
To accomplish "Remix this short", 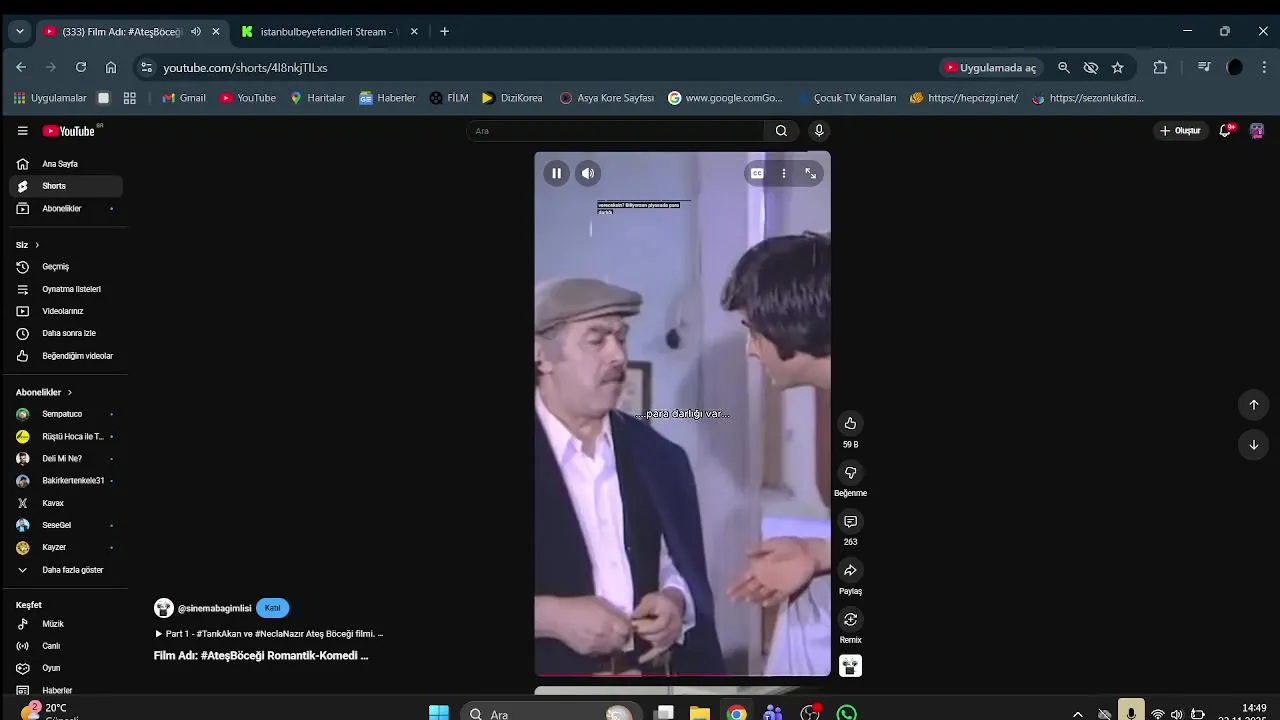I will point(850,619).
